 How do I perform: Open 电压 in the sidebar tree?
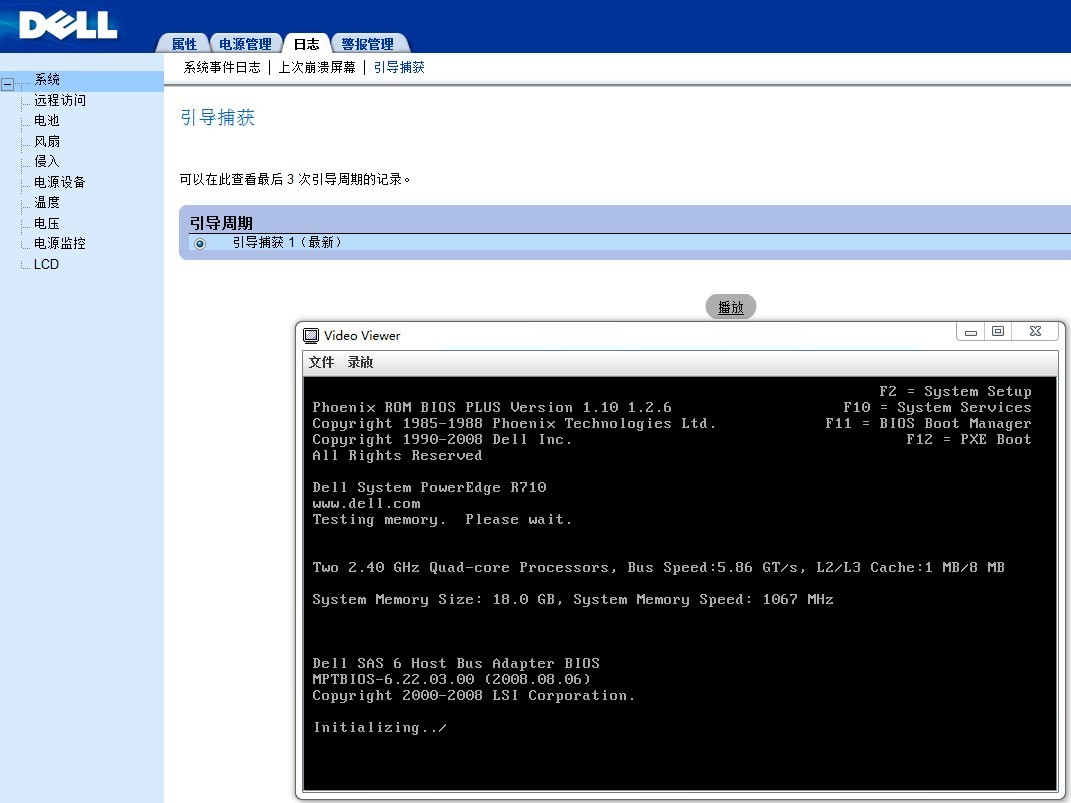47,223
